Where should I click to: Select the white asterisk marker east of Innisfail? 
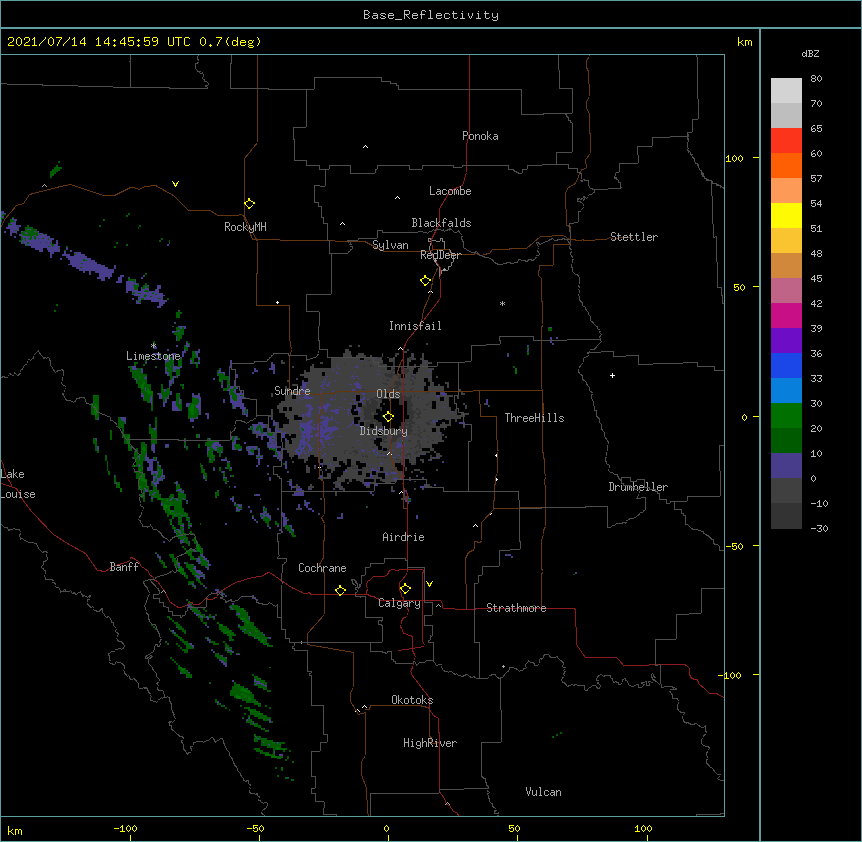pos(502,303)
